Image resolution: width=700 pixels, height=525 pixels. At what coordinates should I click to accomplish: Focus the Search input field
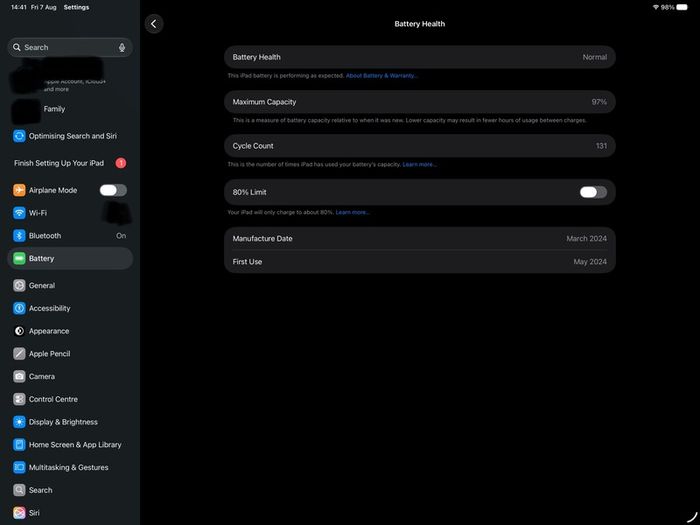70,47
